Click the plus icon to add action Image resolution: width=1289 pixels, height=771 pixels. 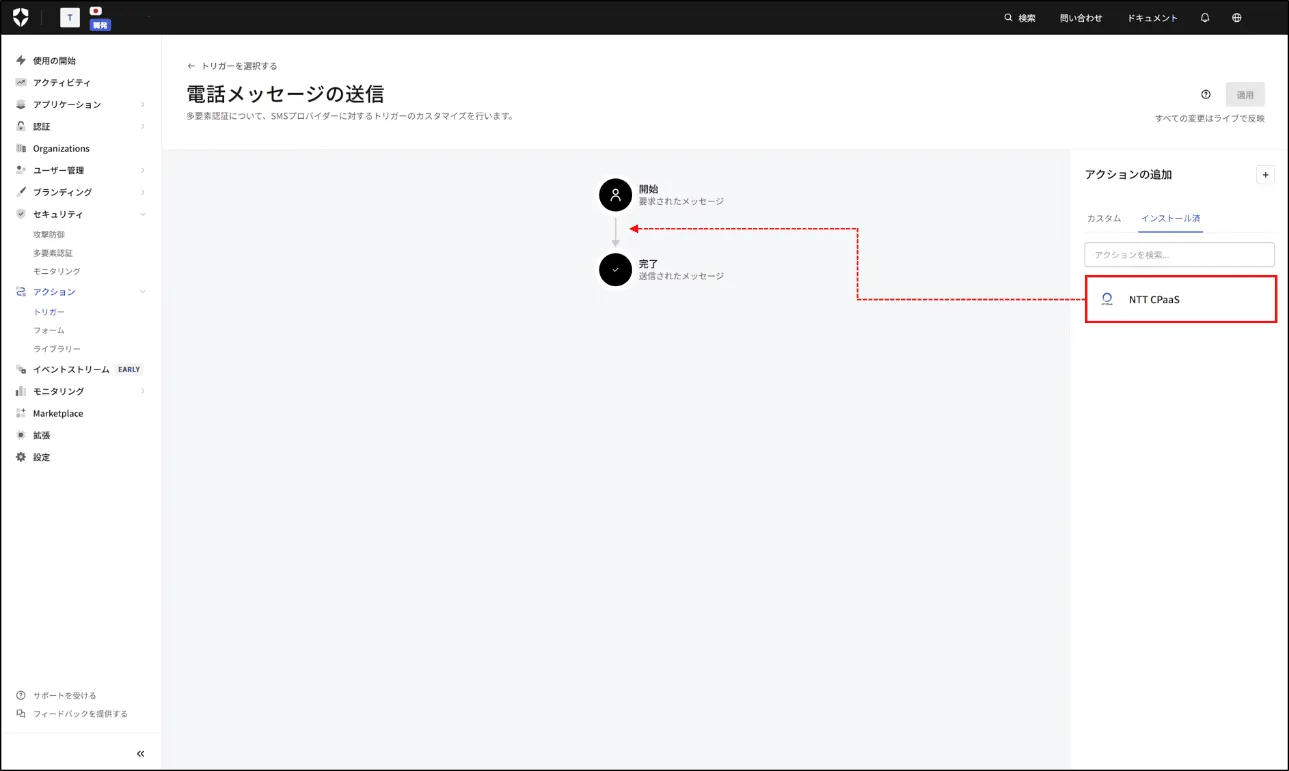coord(1265,175)
